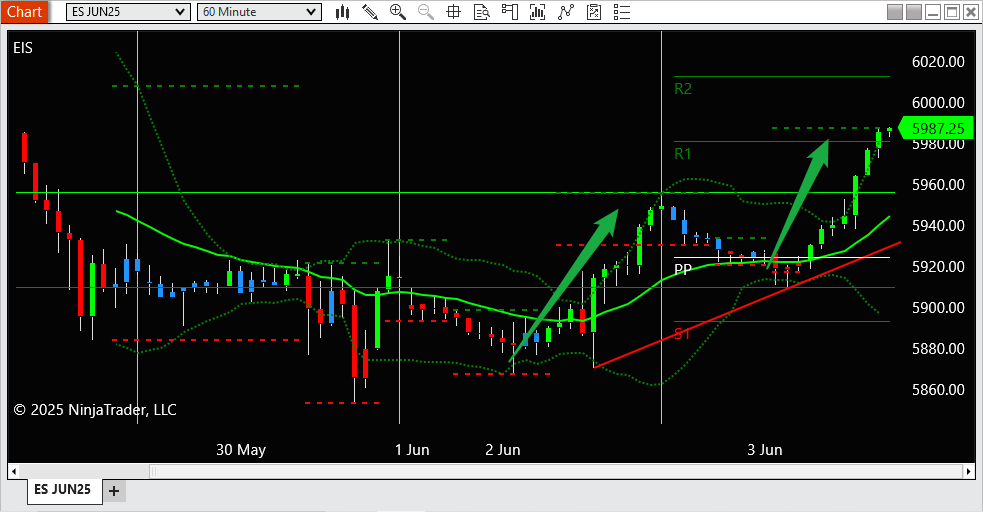Viewport: 983px width, 512px height.
Task: Click the 5920.00 price axis label
Action: (938, 266)
